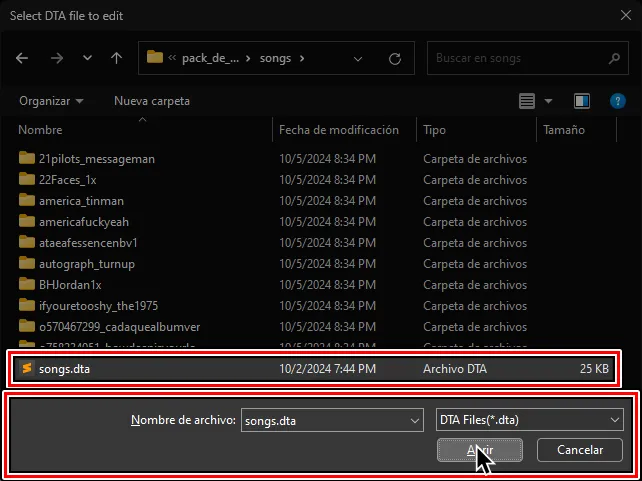642x481 pixels.
Task: Select the BHJordan1x folder
Action: coord(70,285)
